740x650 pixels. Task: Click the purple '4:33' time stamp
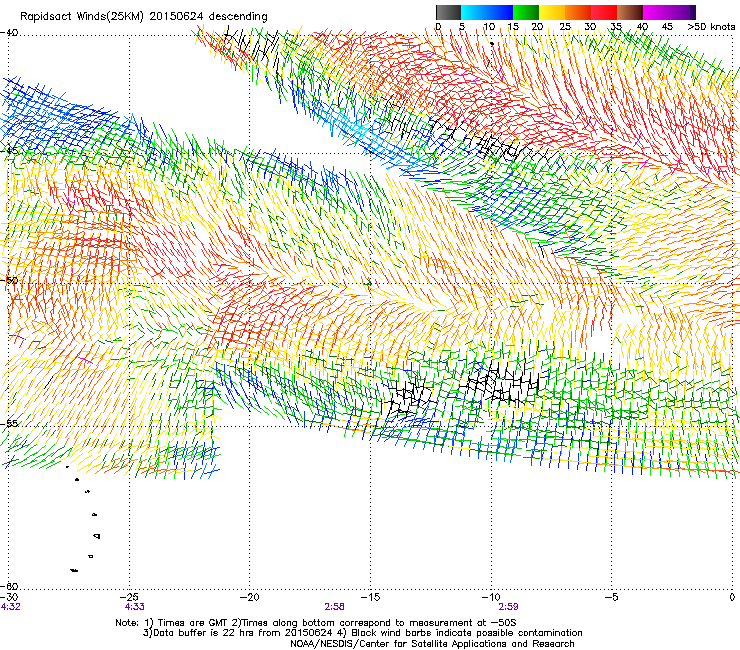135,607
